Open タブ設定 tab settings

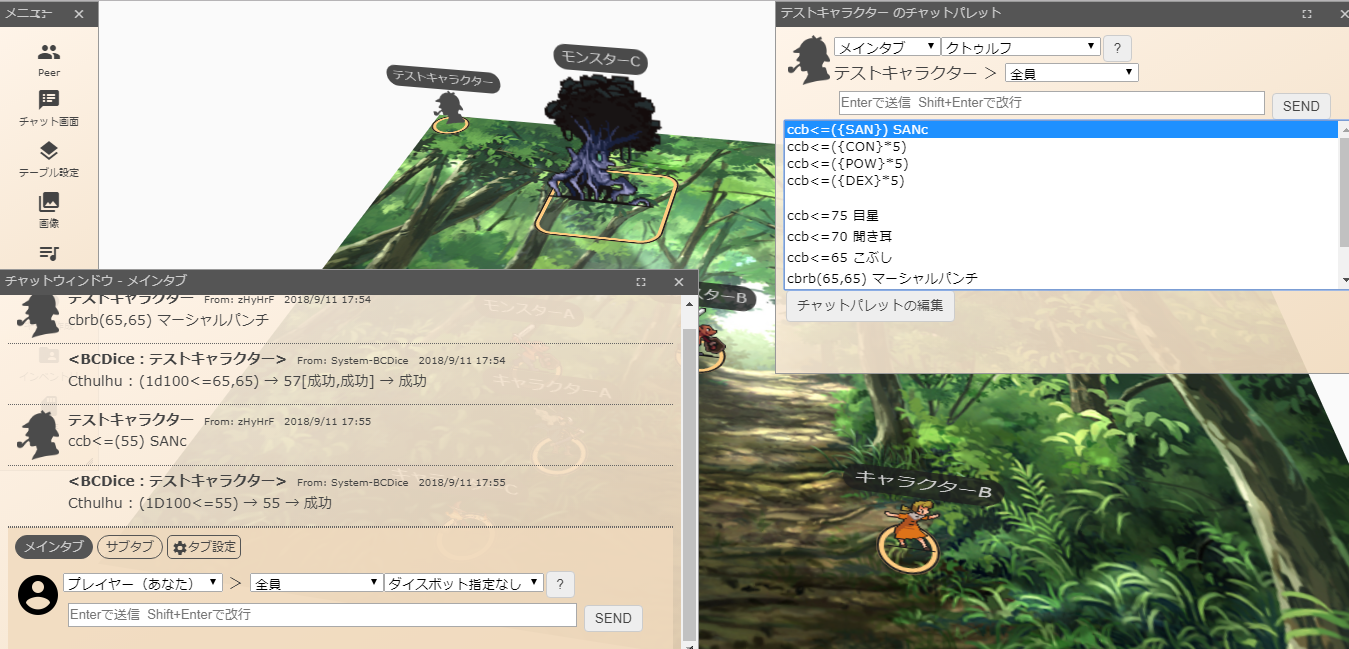(204, 547)
